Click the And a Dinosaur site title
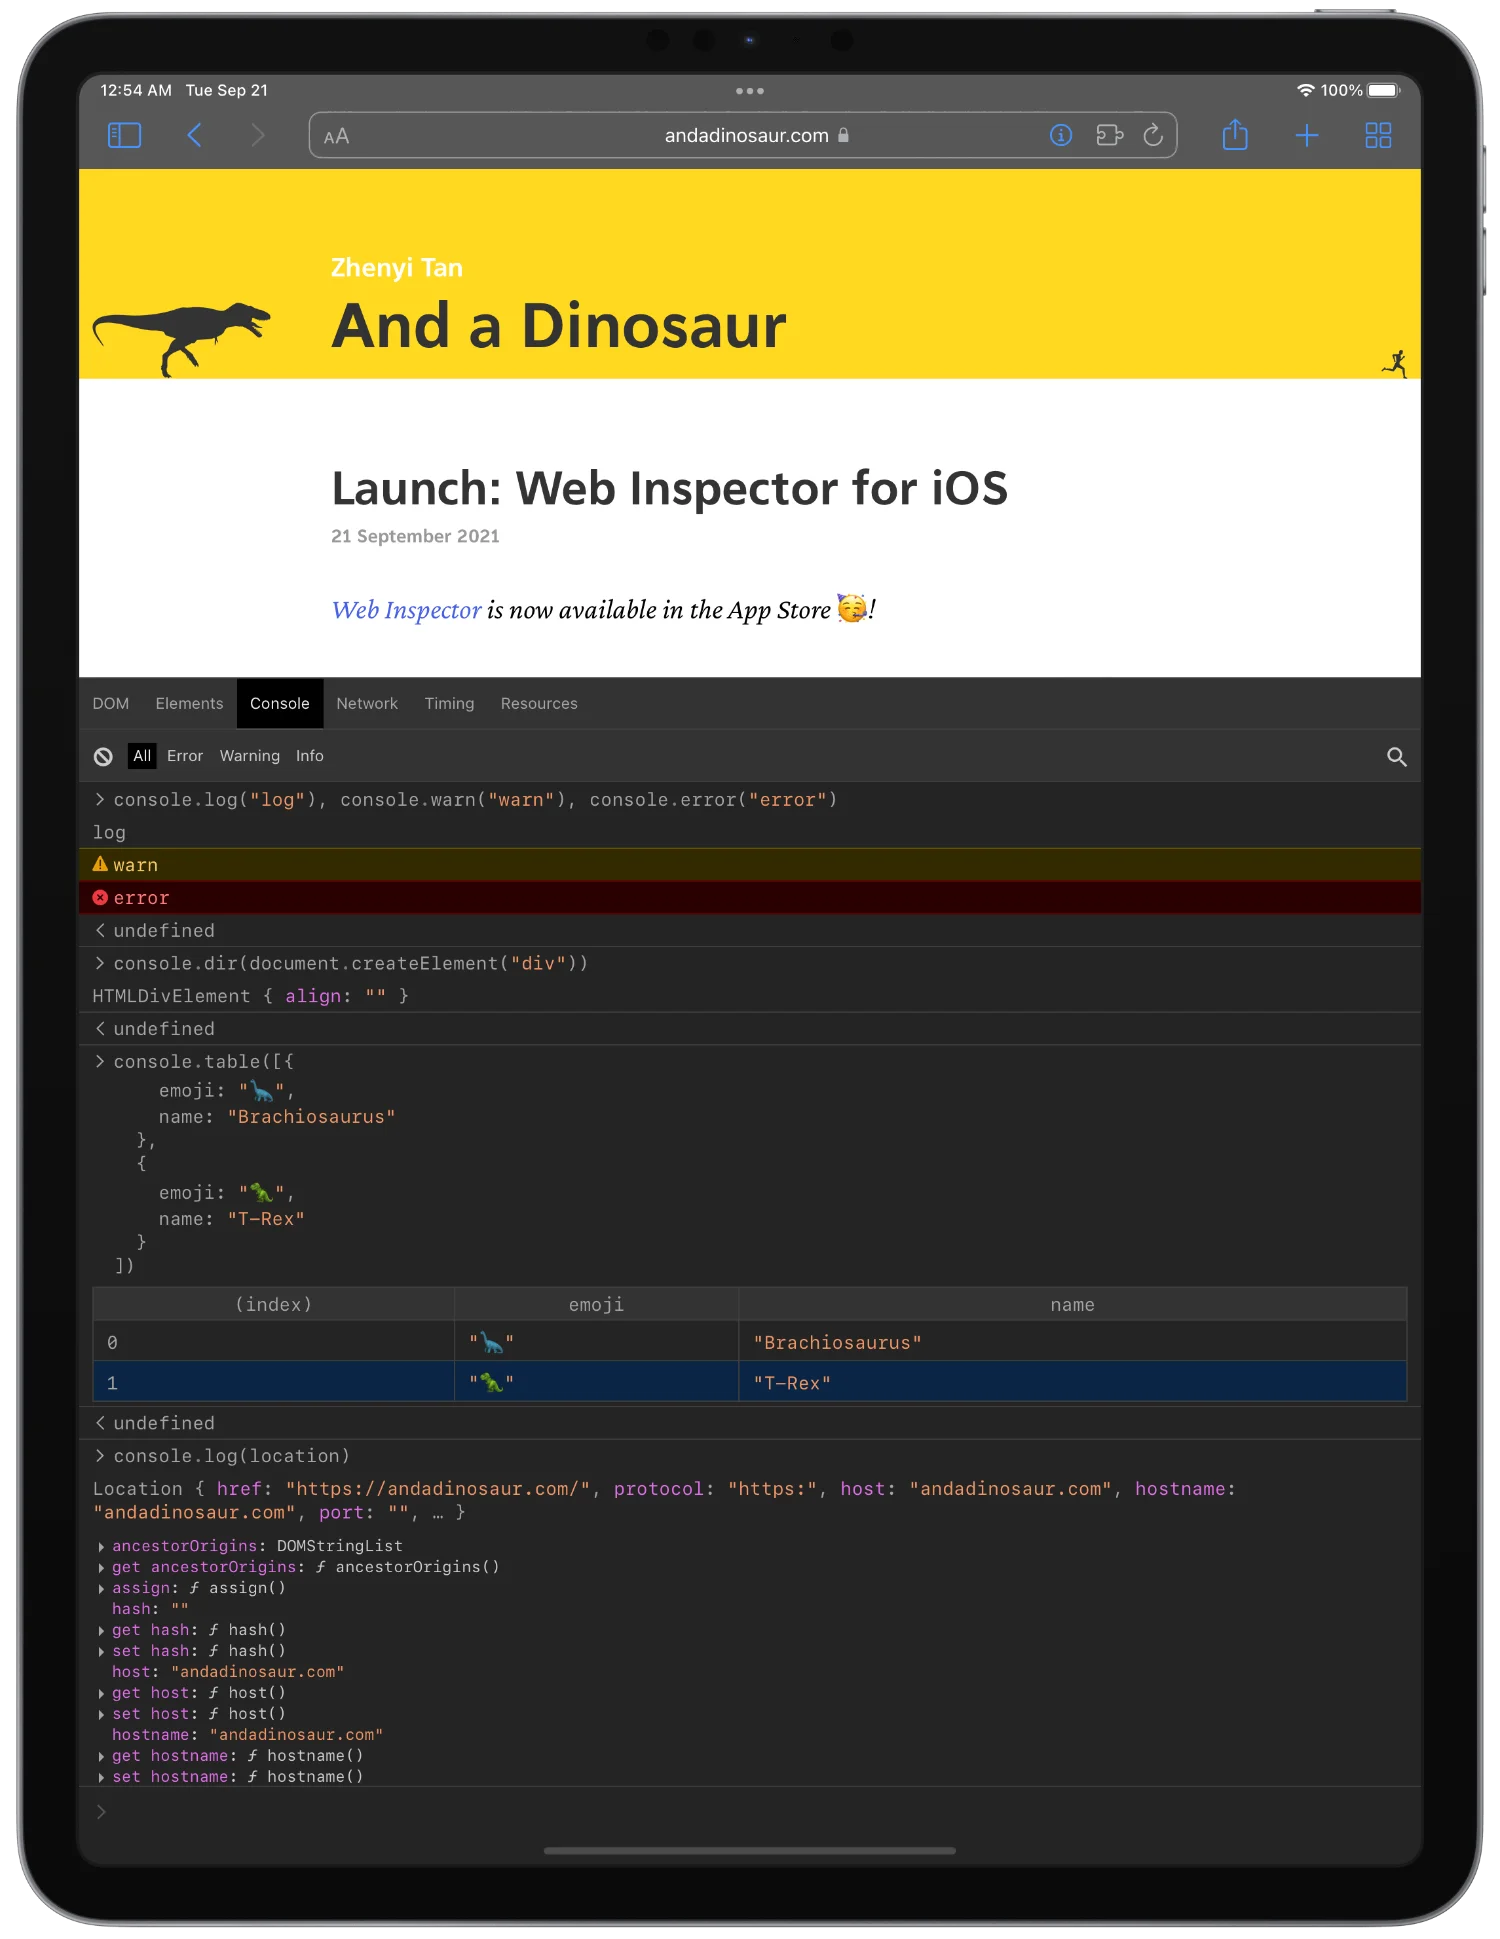Screen dimensions: 1500x1939 click(559, 326)
